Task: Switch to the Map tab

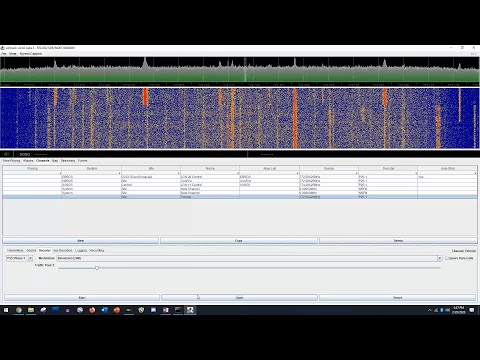Action: click(55, 161)
